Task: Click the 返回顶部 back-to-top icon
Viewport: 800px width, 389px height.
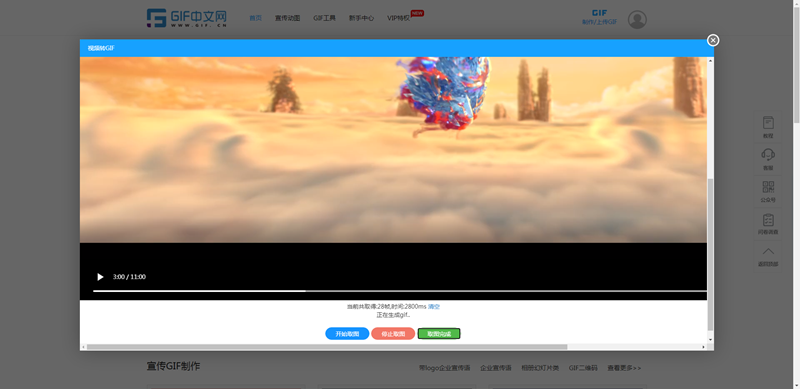Action: click(x=768, y=256)
